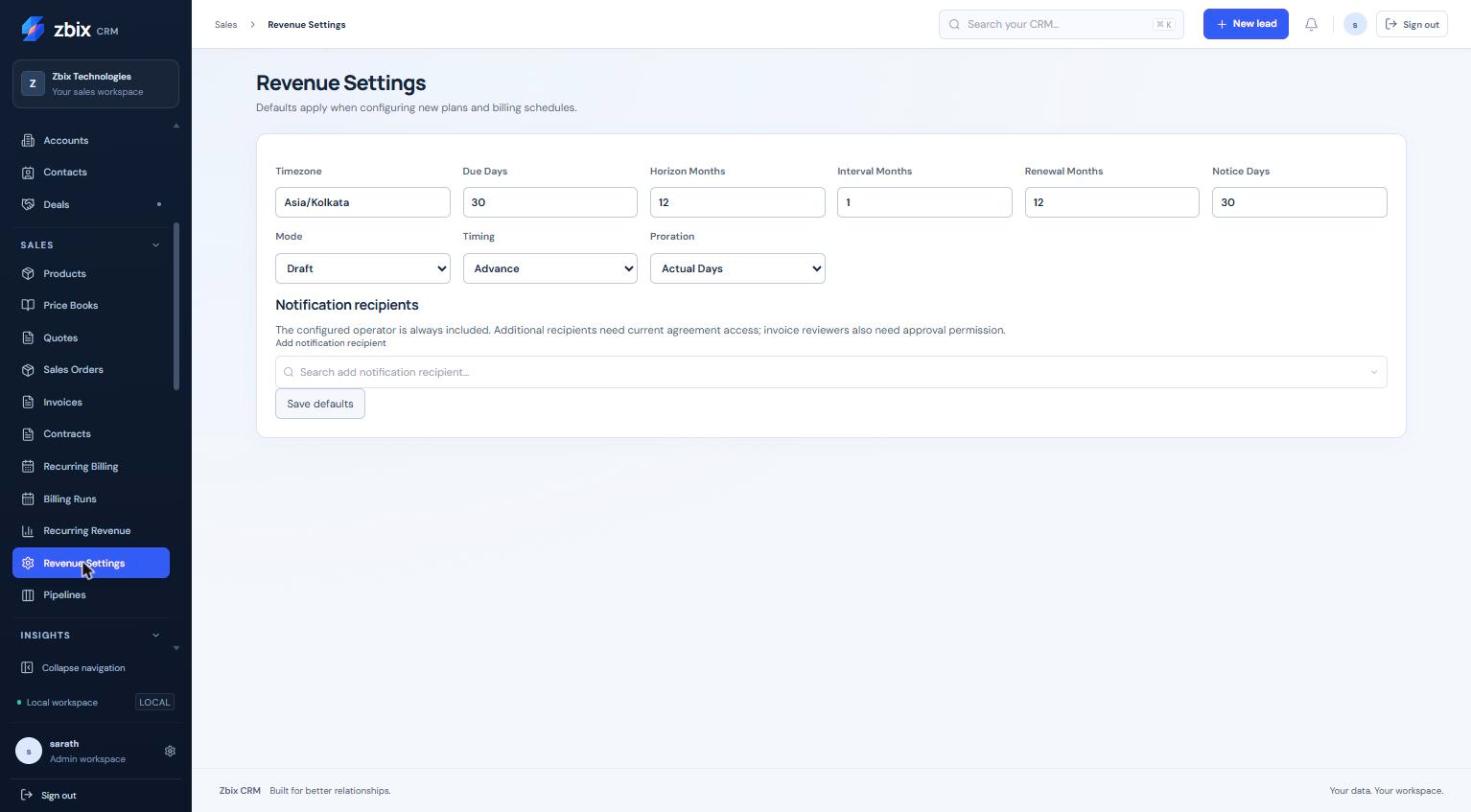Viewport: 1471px width, 812px height.
Task: Click the Sales Orders package icon
Action: click(28, 370)
